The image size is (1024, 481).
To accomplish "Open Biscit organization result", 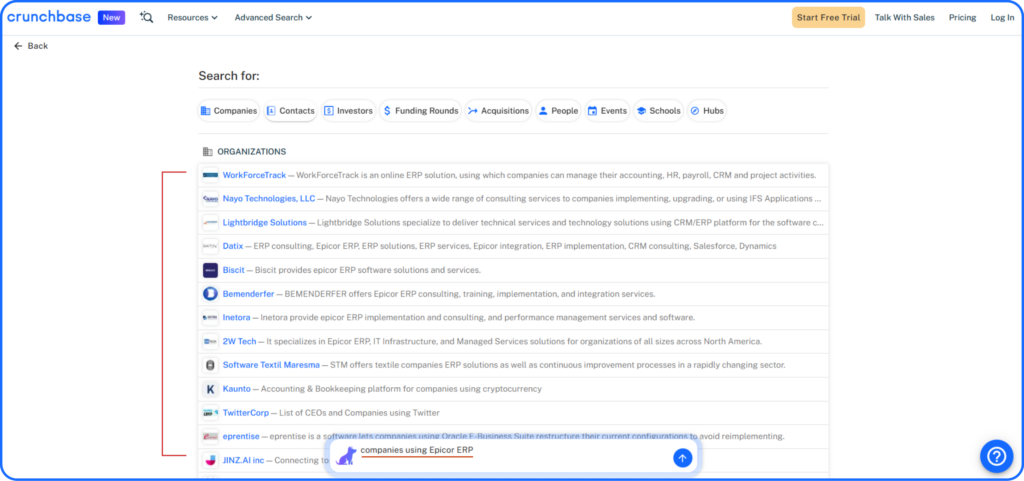I will tap(234, 270).
